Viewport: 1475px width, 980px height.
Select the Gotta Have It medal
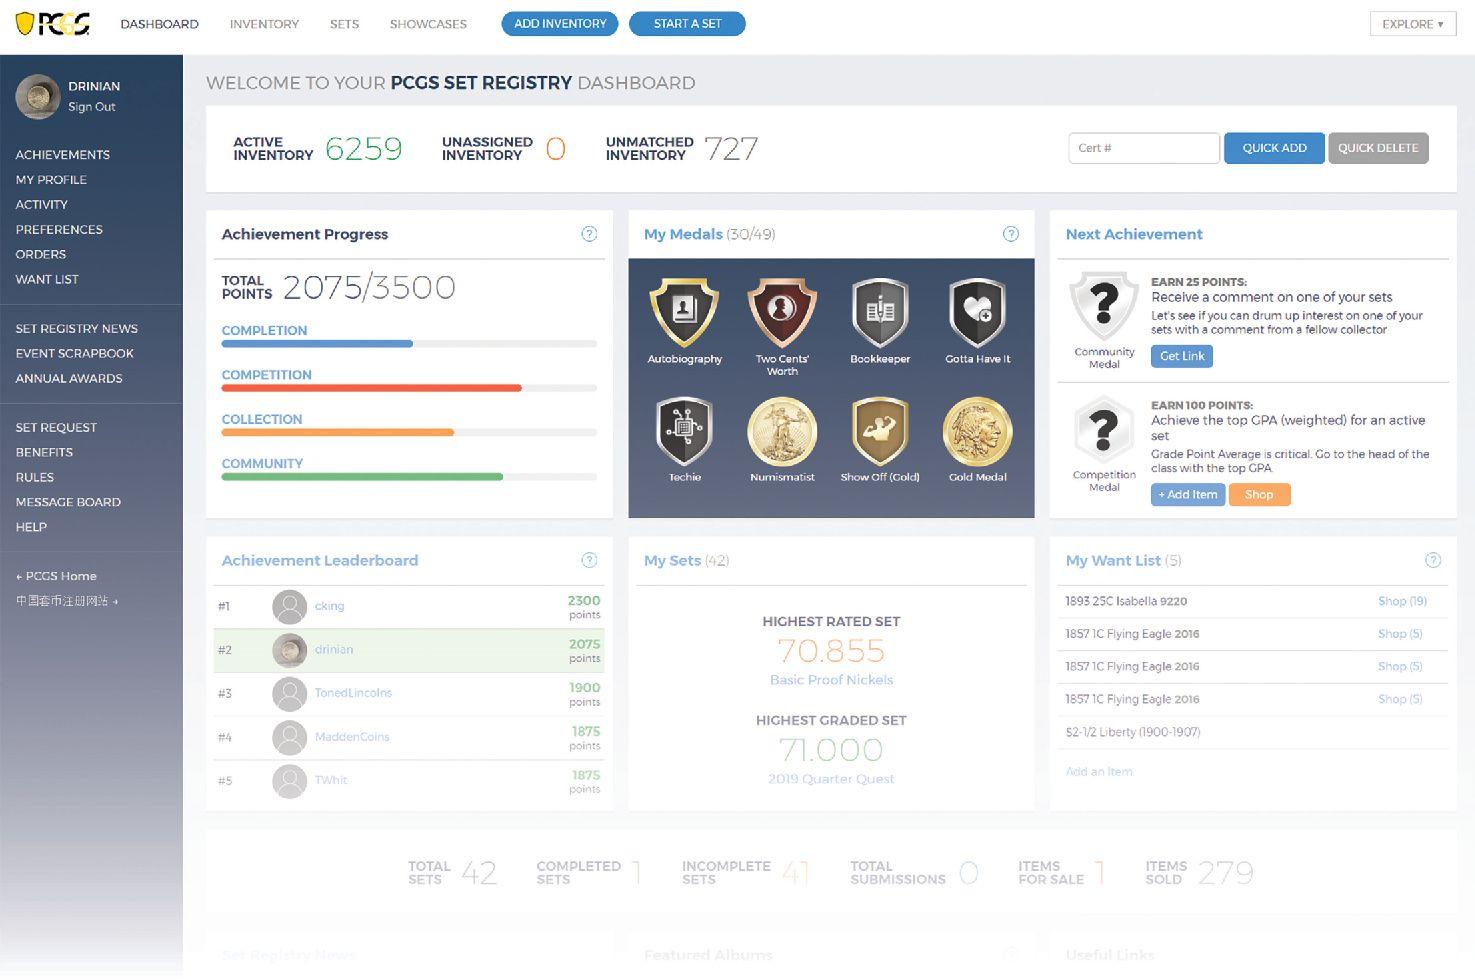(x=978, y=314)
